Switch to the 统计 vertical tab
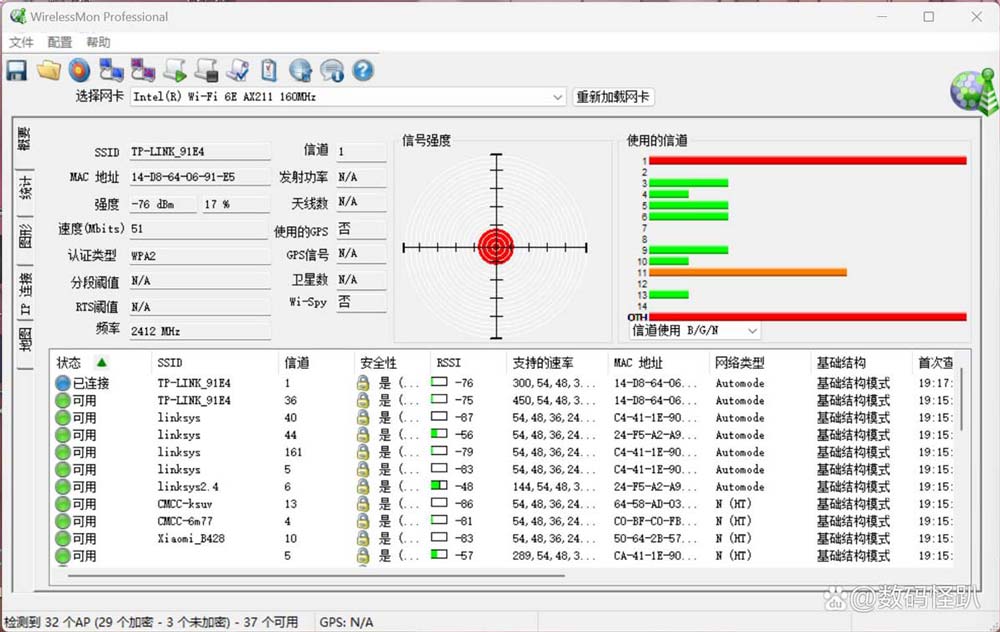The image size is (1000, 632). [x=24, y=189]
